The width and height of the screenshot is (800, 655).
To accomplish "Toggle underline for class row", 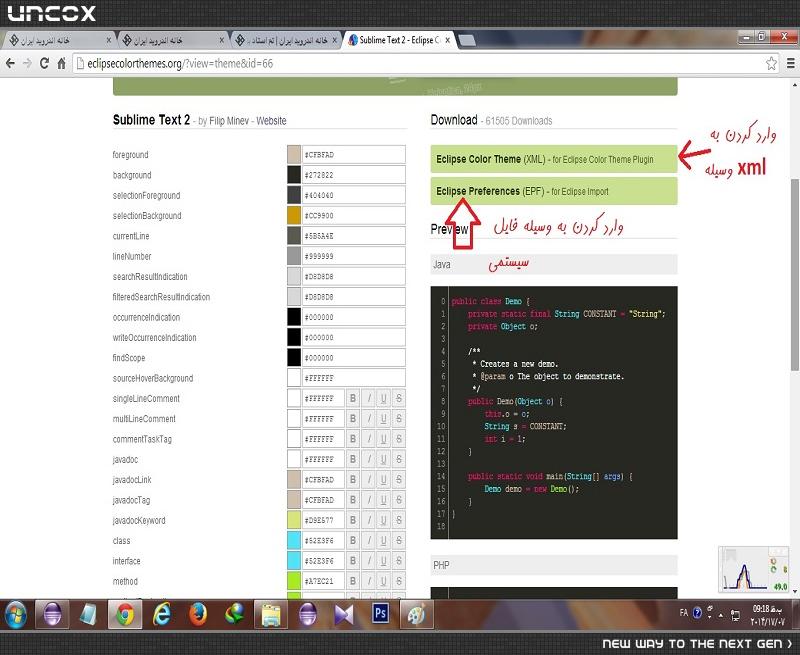I will pyautogui.click(x=383, y=540).
